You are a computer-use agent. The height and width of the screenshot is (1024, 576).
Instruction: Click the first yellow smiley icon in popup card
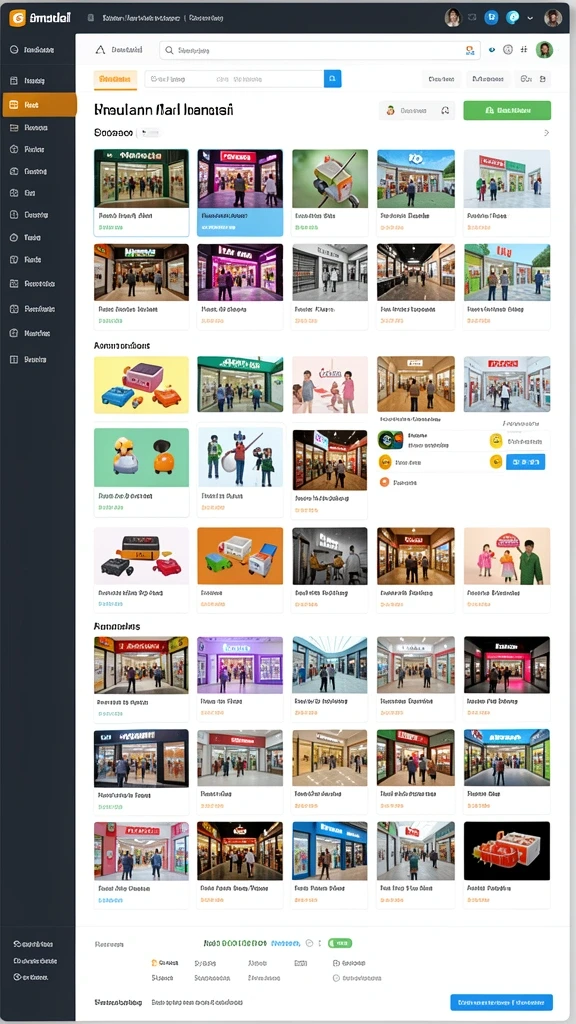tap(496, 441)
